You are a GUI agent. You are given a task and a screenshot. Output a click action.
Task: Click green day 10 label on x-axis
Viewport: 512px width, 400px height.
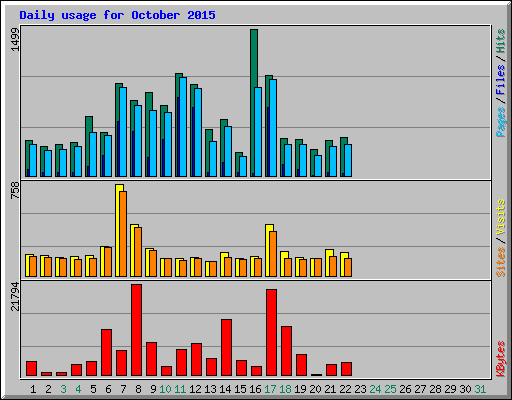[x=165, y=389]
